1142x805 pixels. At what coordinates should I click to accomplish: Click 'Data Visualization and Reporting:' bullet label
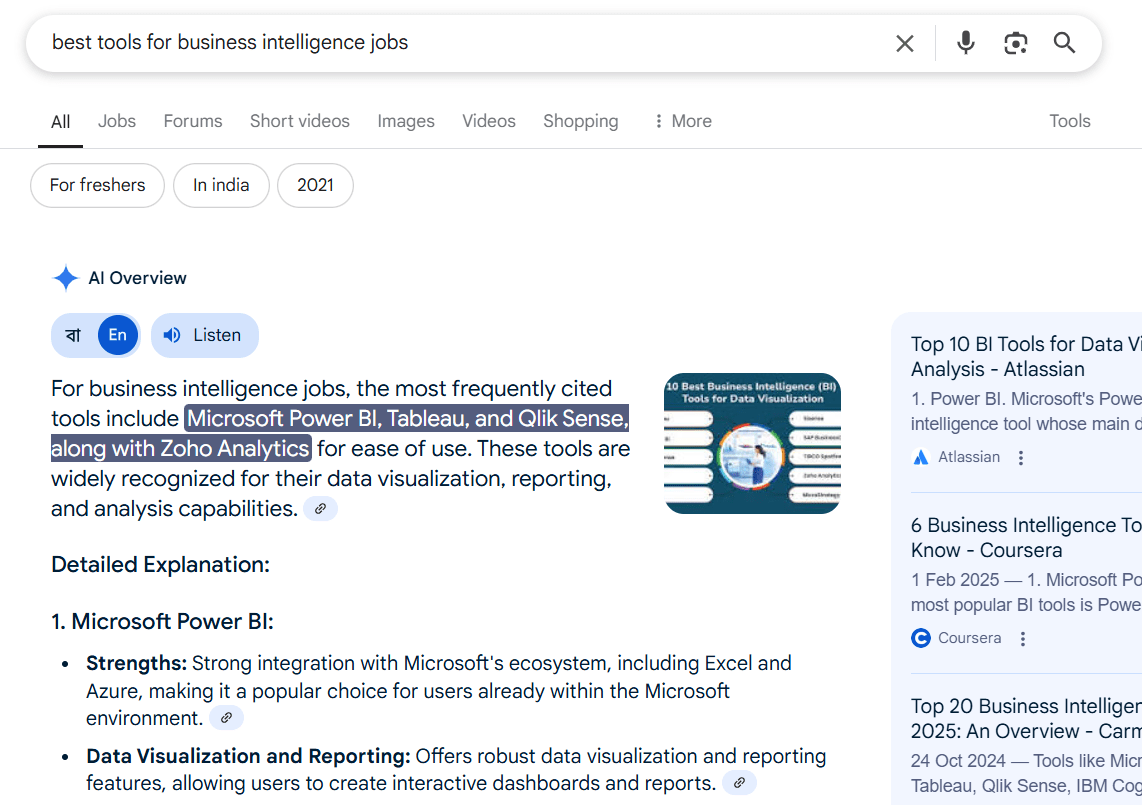[x=248, y=756]
